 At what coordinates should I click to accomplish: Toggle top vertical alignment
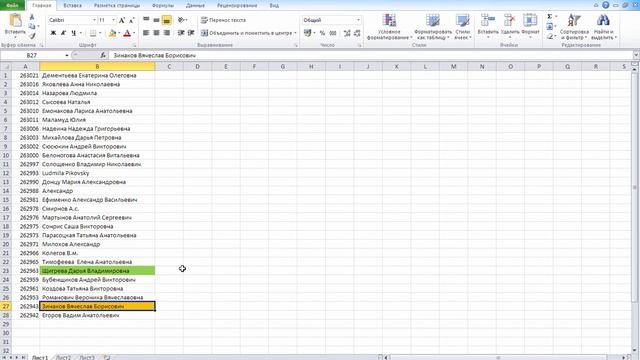[x=146, y=20]
